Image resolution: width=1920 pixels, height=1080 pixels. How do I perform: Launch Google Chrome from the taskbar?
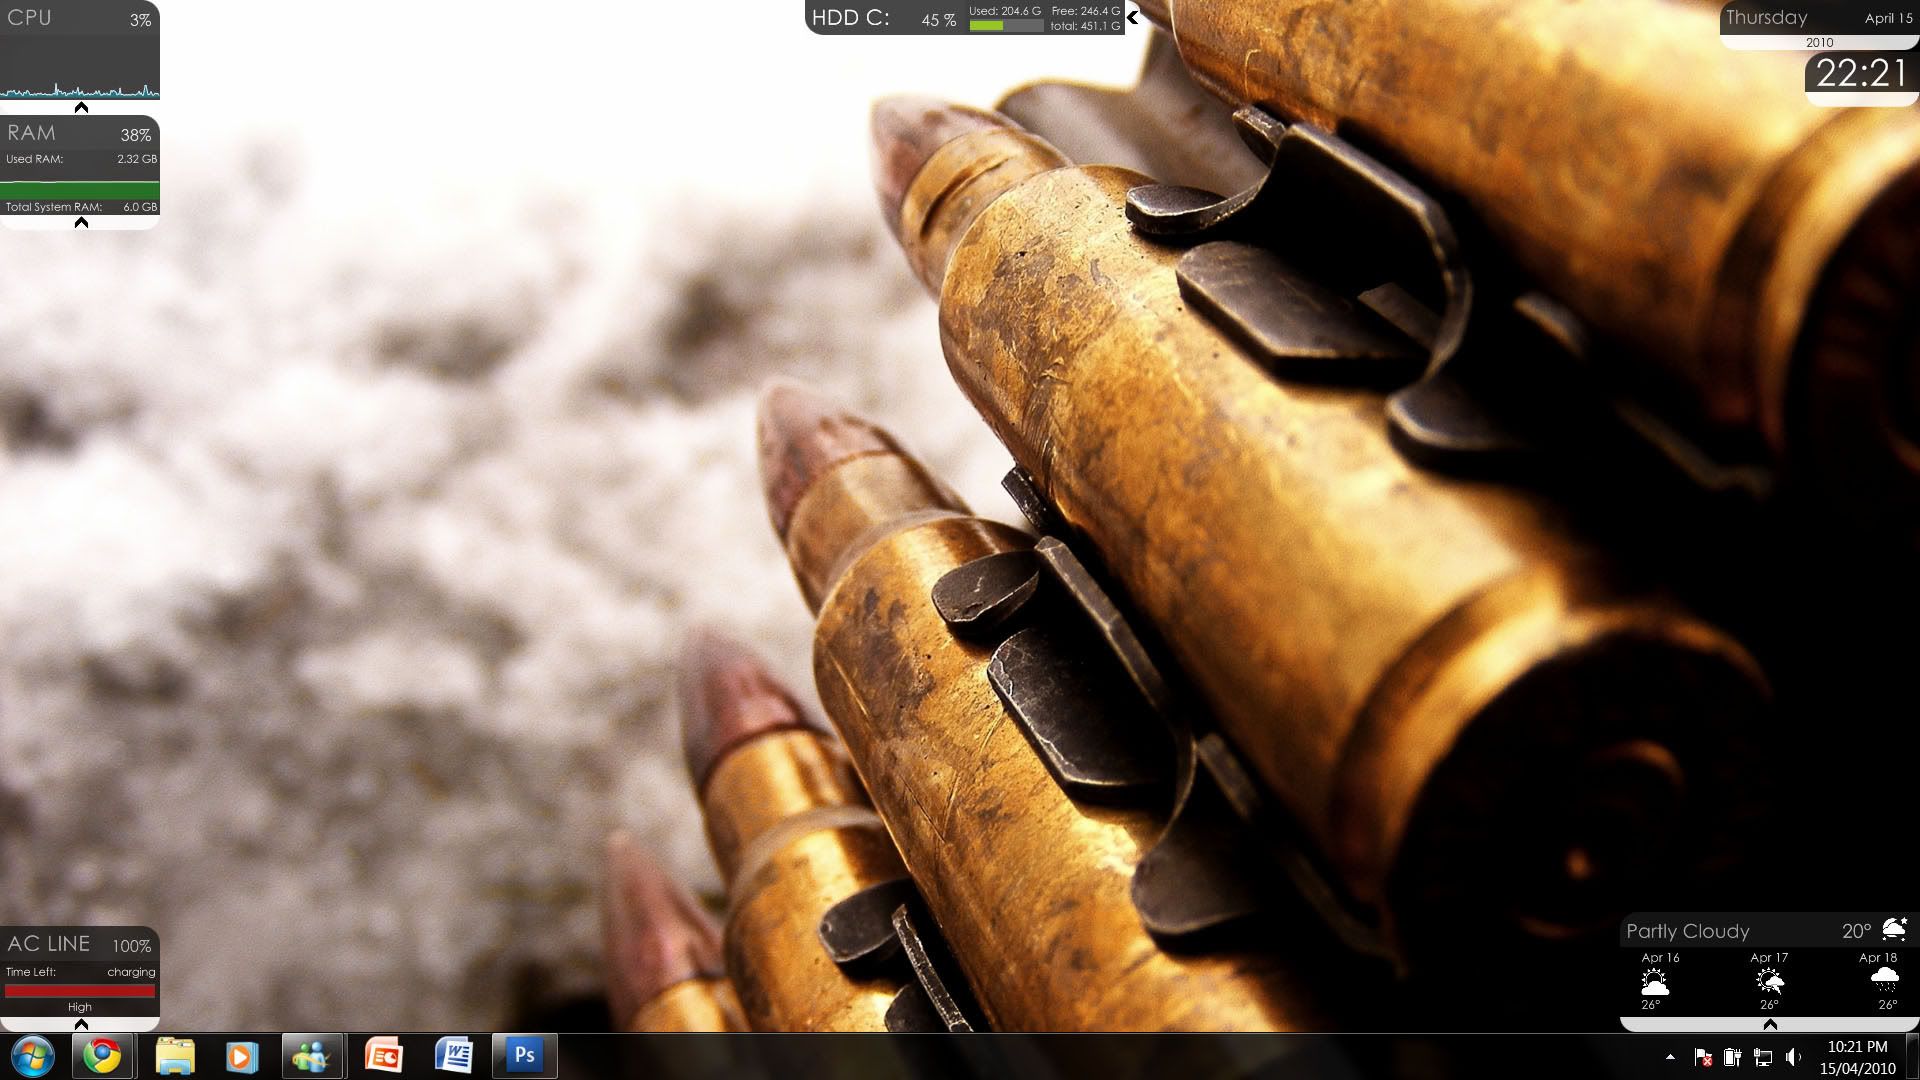pyautogui.click(x=102, y=1056)
